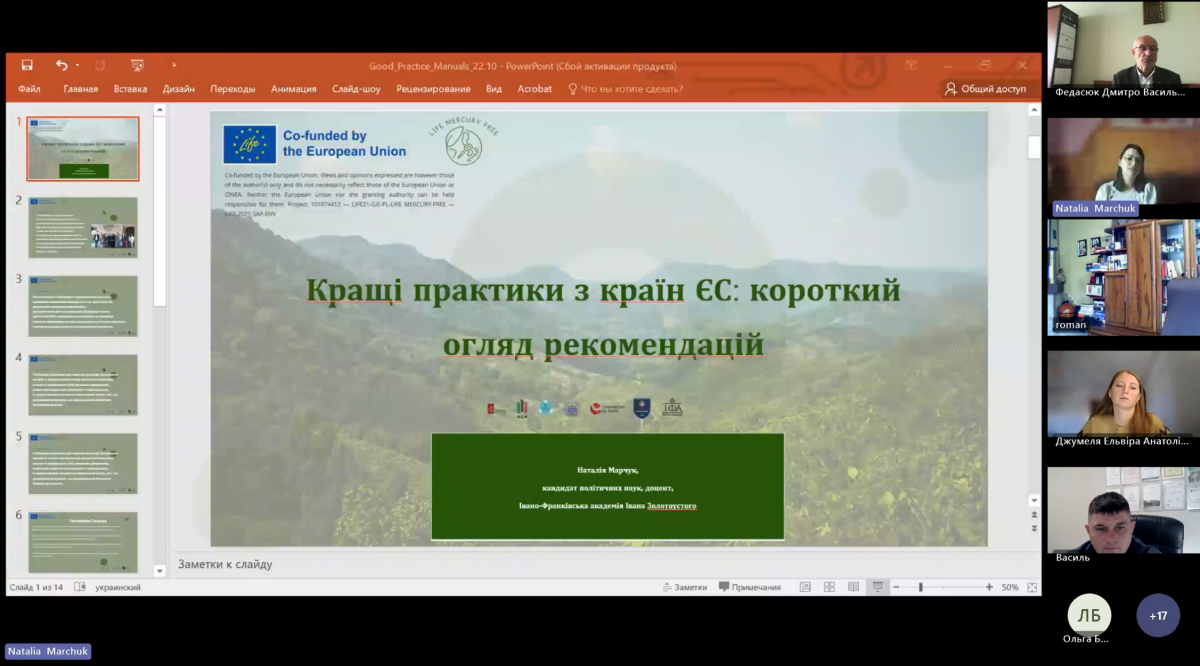Save the presentation via Quick Access Toolbar
This screenshot has height=666, width=1200.
[x=27, y=65]
